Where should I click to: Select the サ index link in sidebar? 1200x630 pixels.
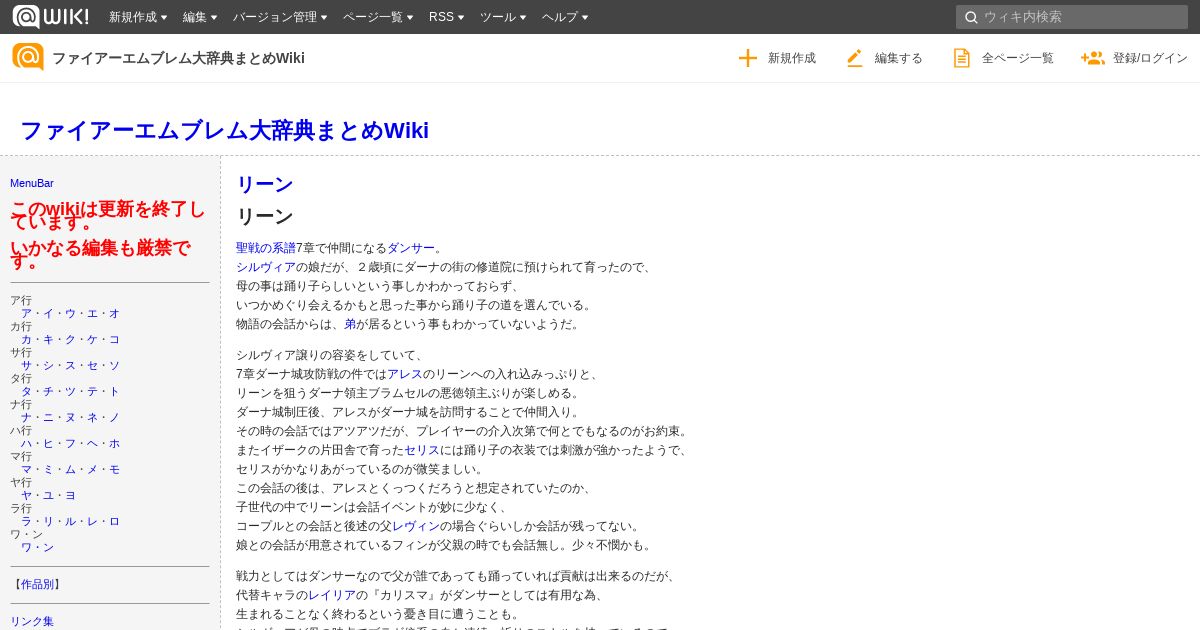point(26,365)
